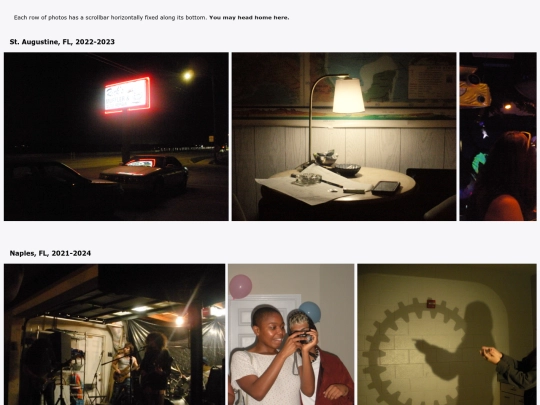540x405 pixels.
Task: Click the parked car under the neon sign
Action: click(144, 174)
